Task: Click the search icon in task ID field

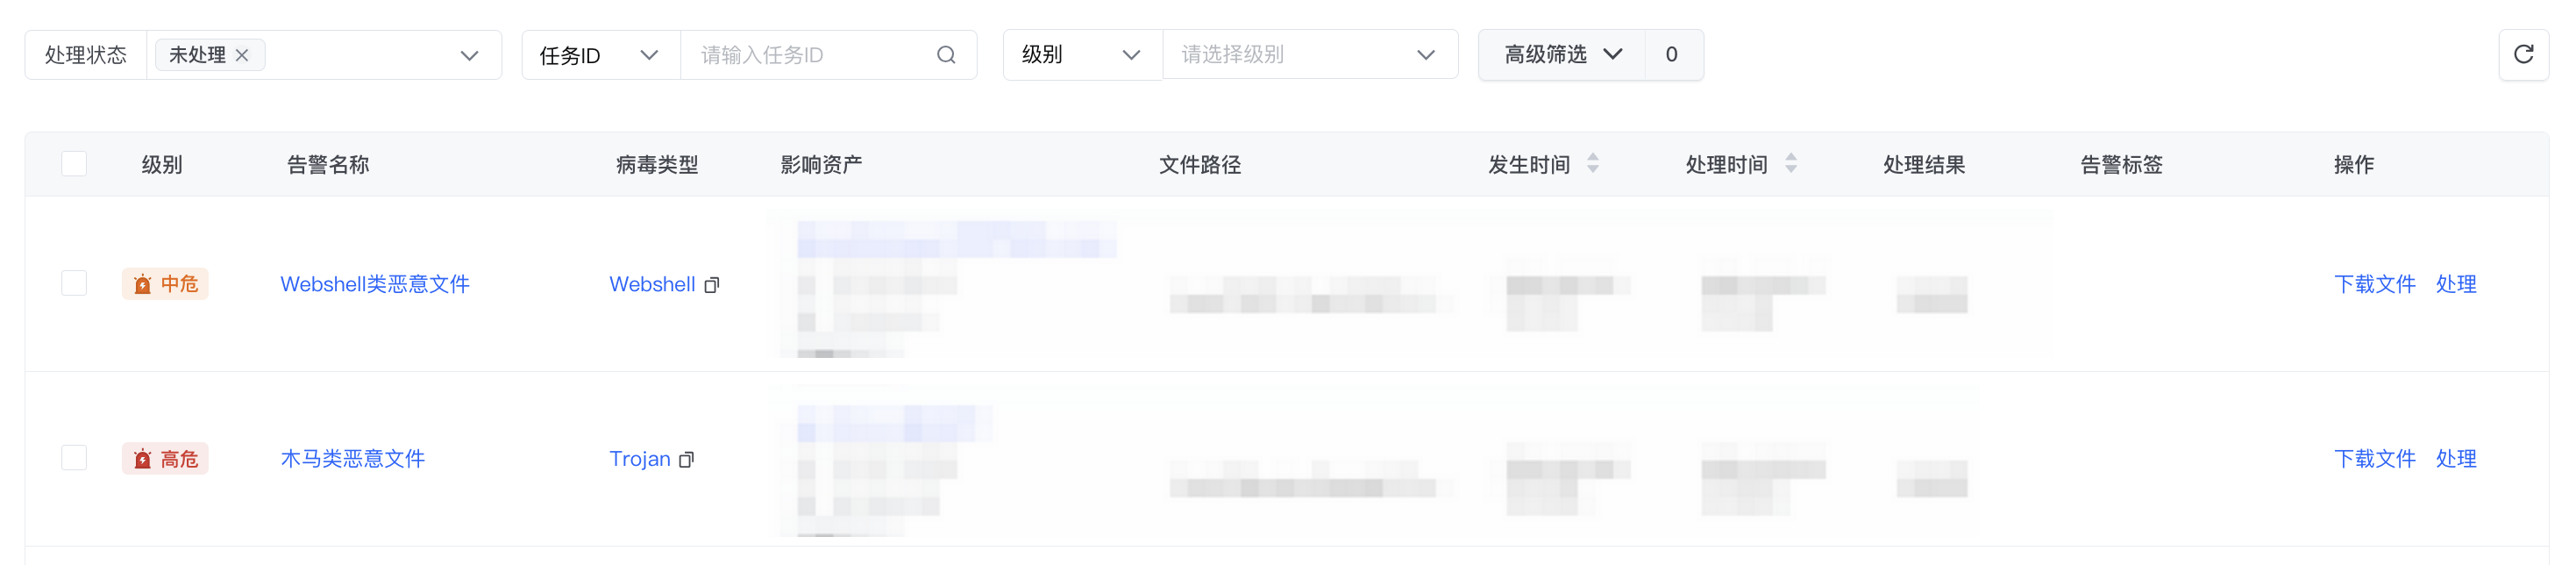Action: 945,55
